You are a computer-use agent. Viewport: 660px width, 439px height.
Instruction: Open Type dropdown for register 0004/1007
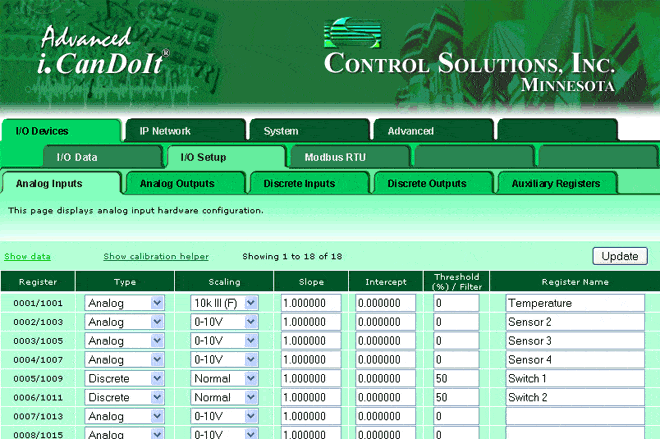click(124, 360)
